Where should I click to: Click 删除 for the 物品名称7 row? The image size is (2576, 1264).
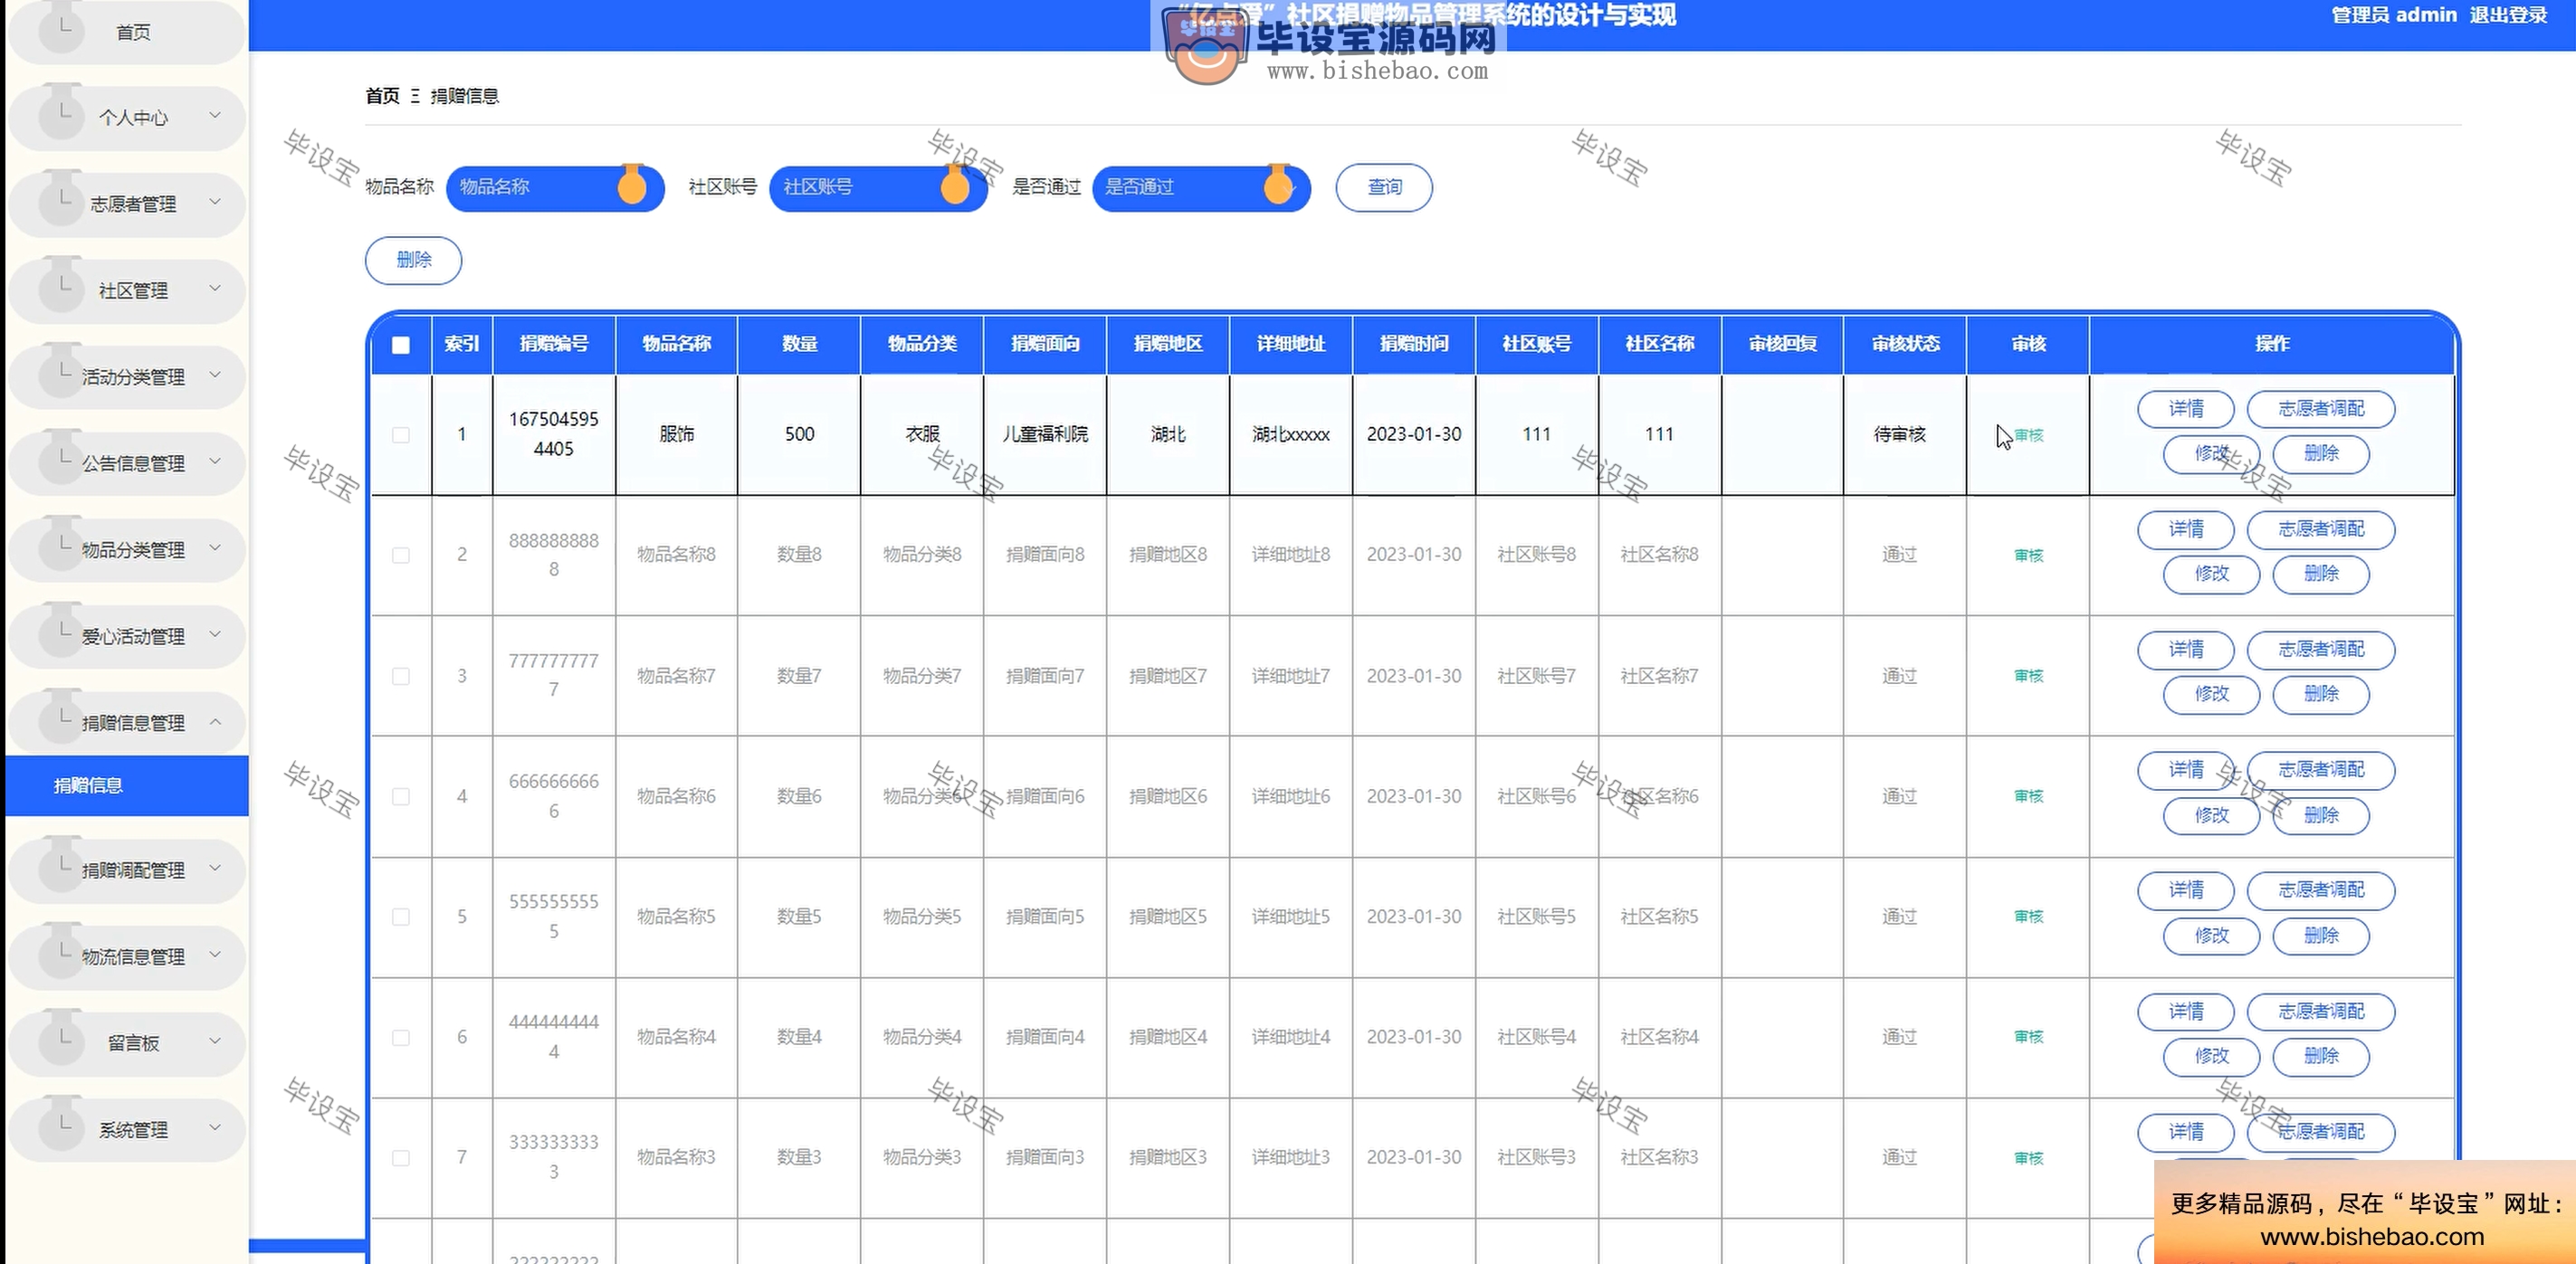(2321, 694)
